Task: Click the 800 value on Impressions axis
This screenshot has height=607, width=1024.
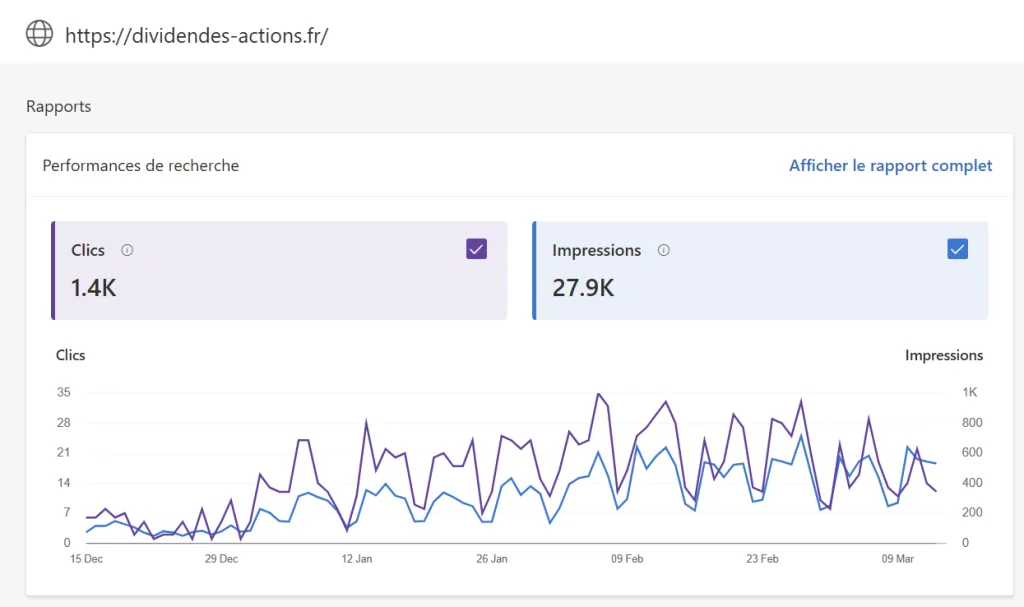Action: [x=972, y=423]
